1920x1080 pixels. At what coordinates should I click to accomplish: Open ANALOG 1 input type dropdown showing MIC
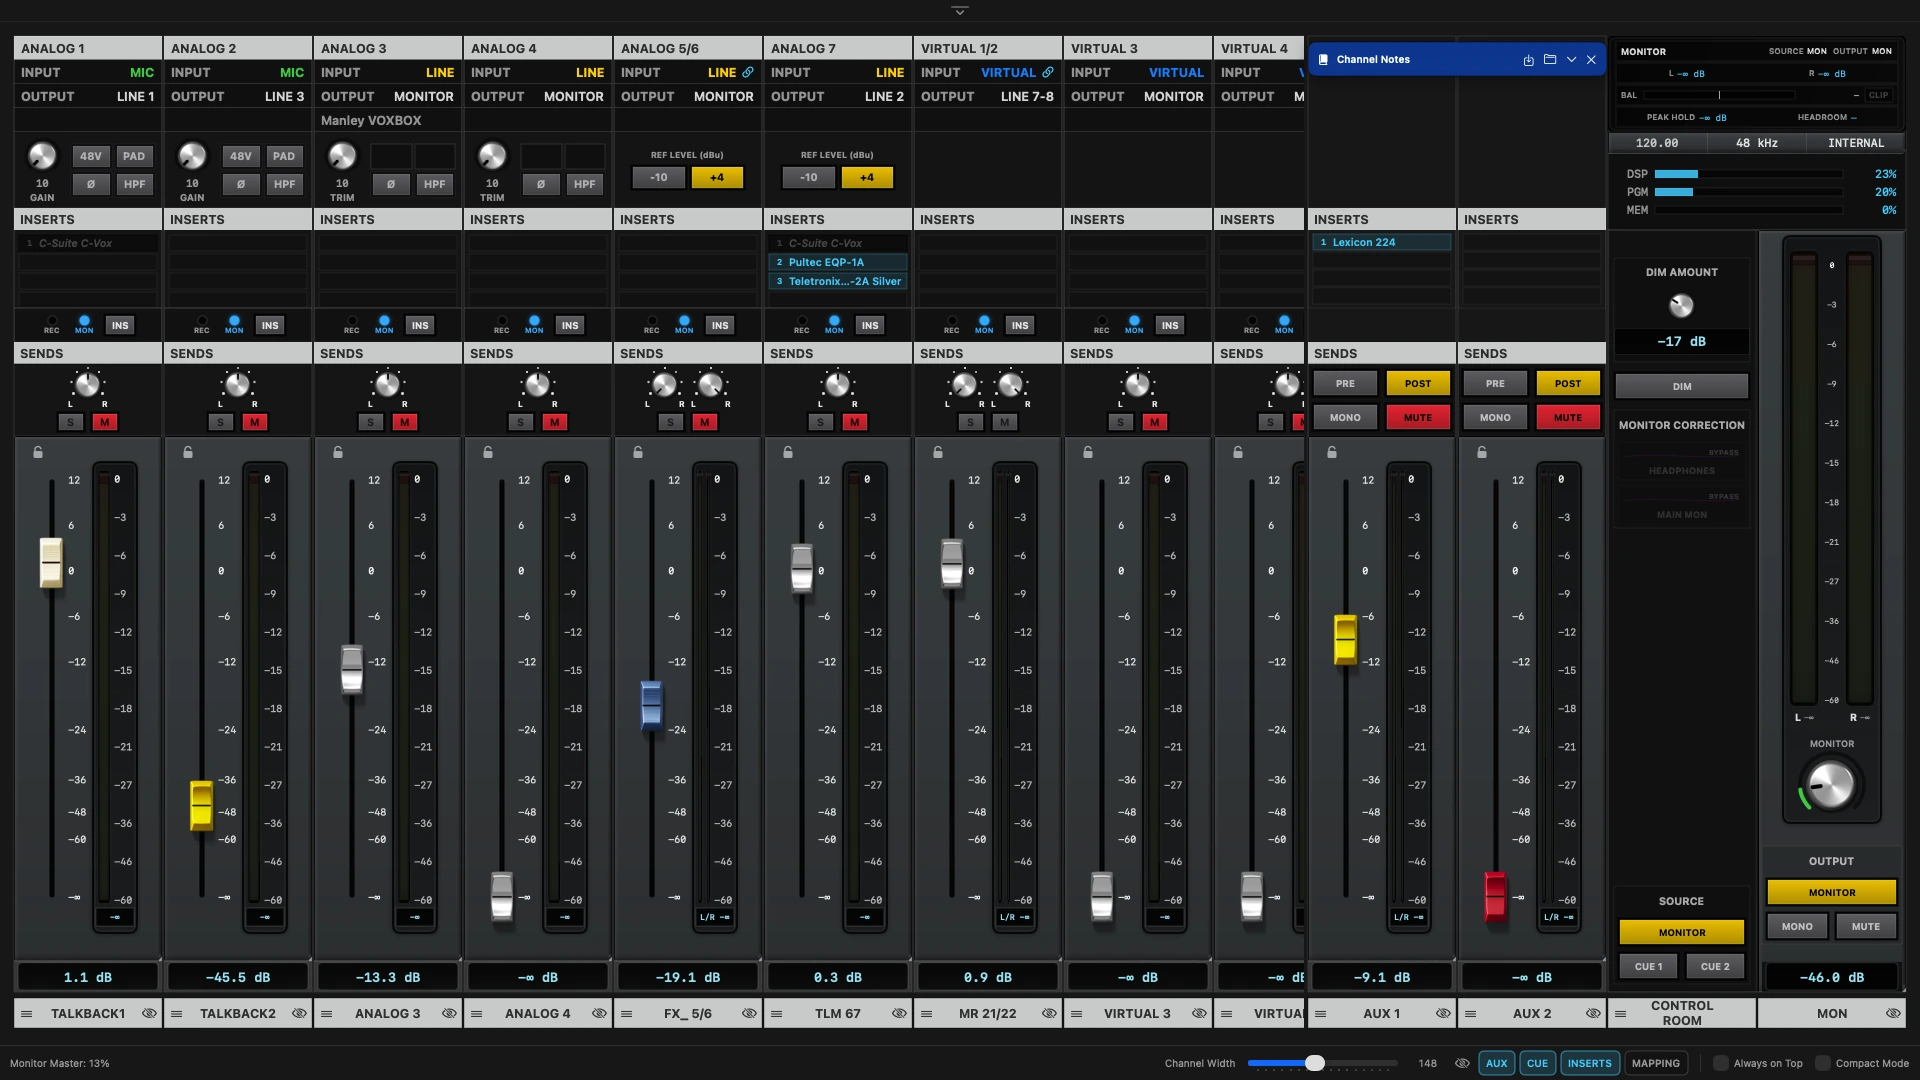click(142, 73)
